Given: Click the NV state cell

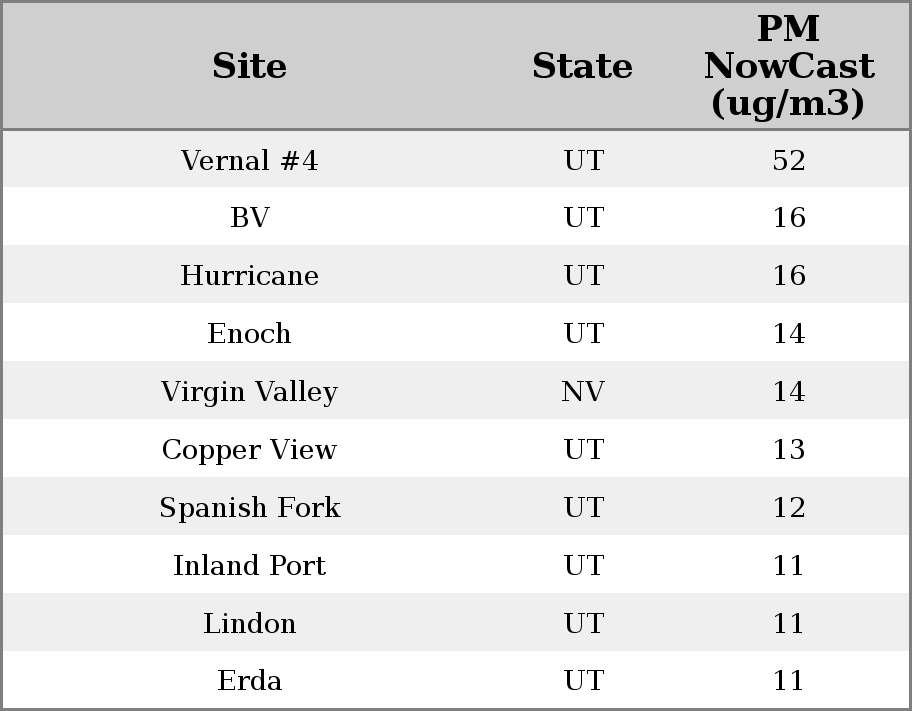Looking at the screenshot, I should [x=582, y=392].
